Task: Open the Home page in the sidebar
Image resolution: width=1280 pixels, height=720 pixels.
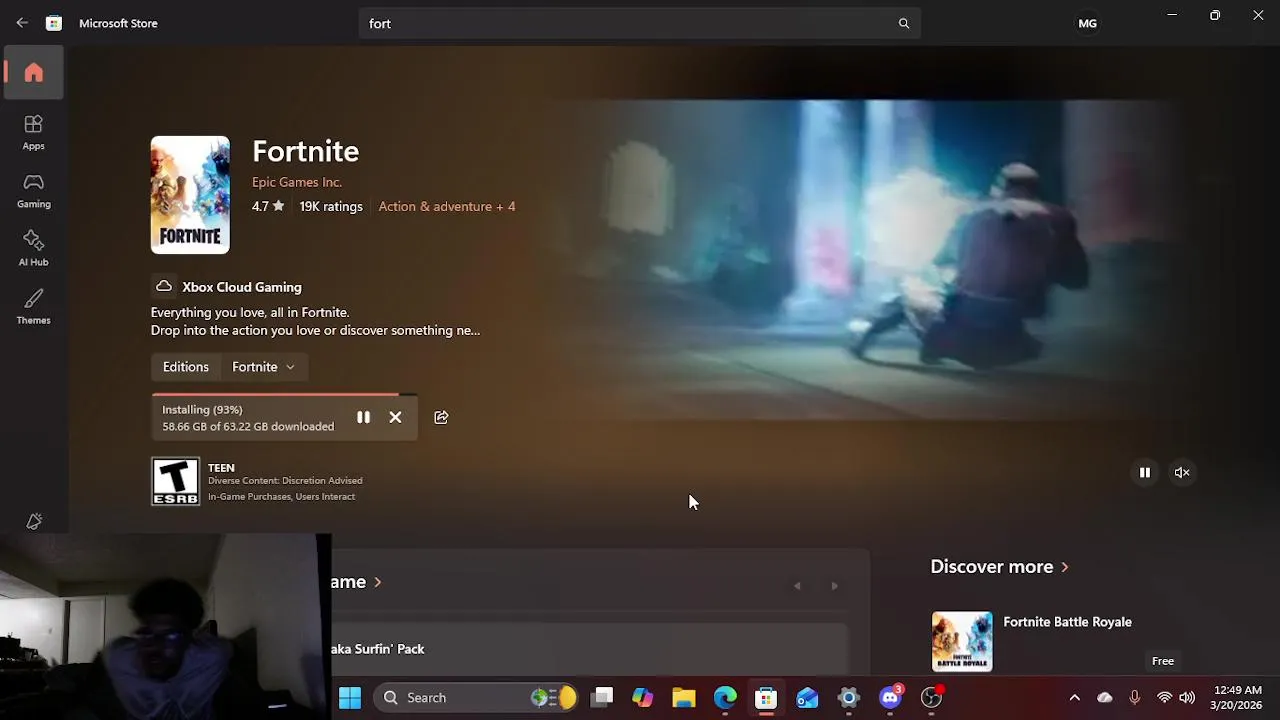Action: tap(34, 72)
